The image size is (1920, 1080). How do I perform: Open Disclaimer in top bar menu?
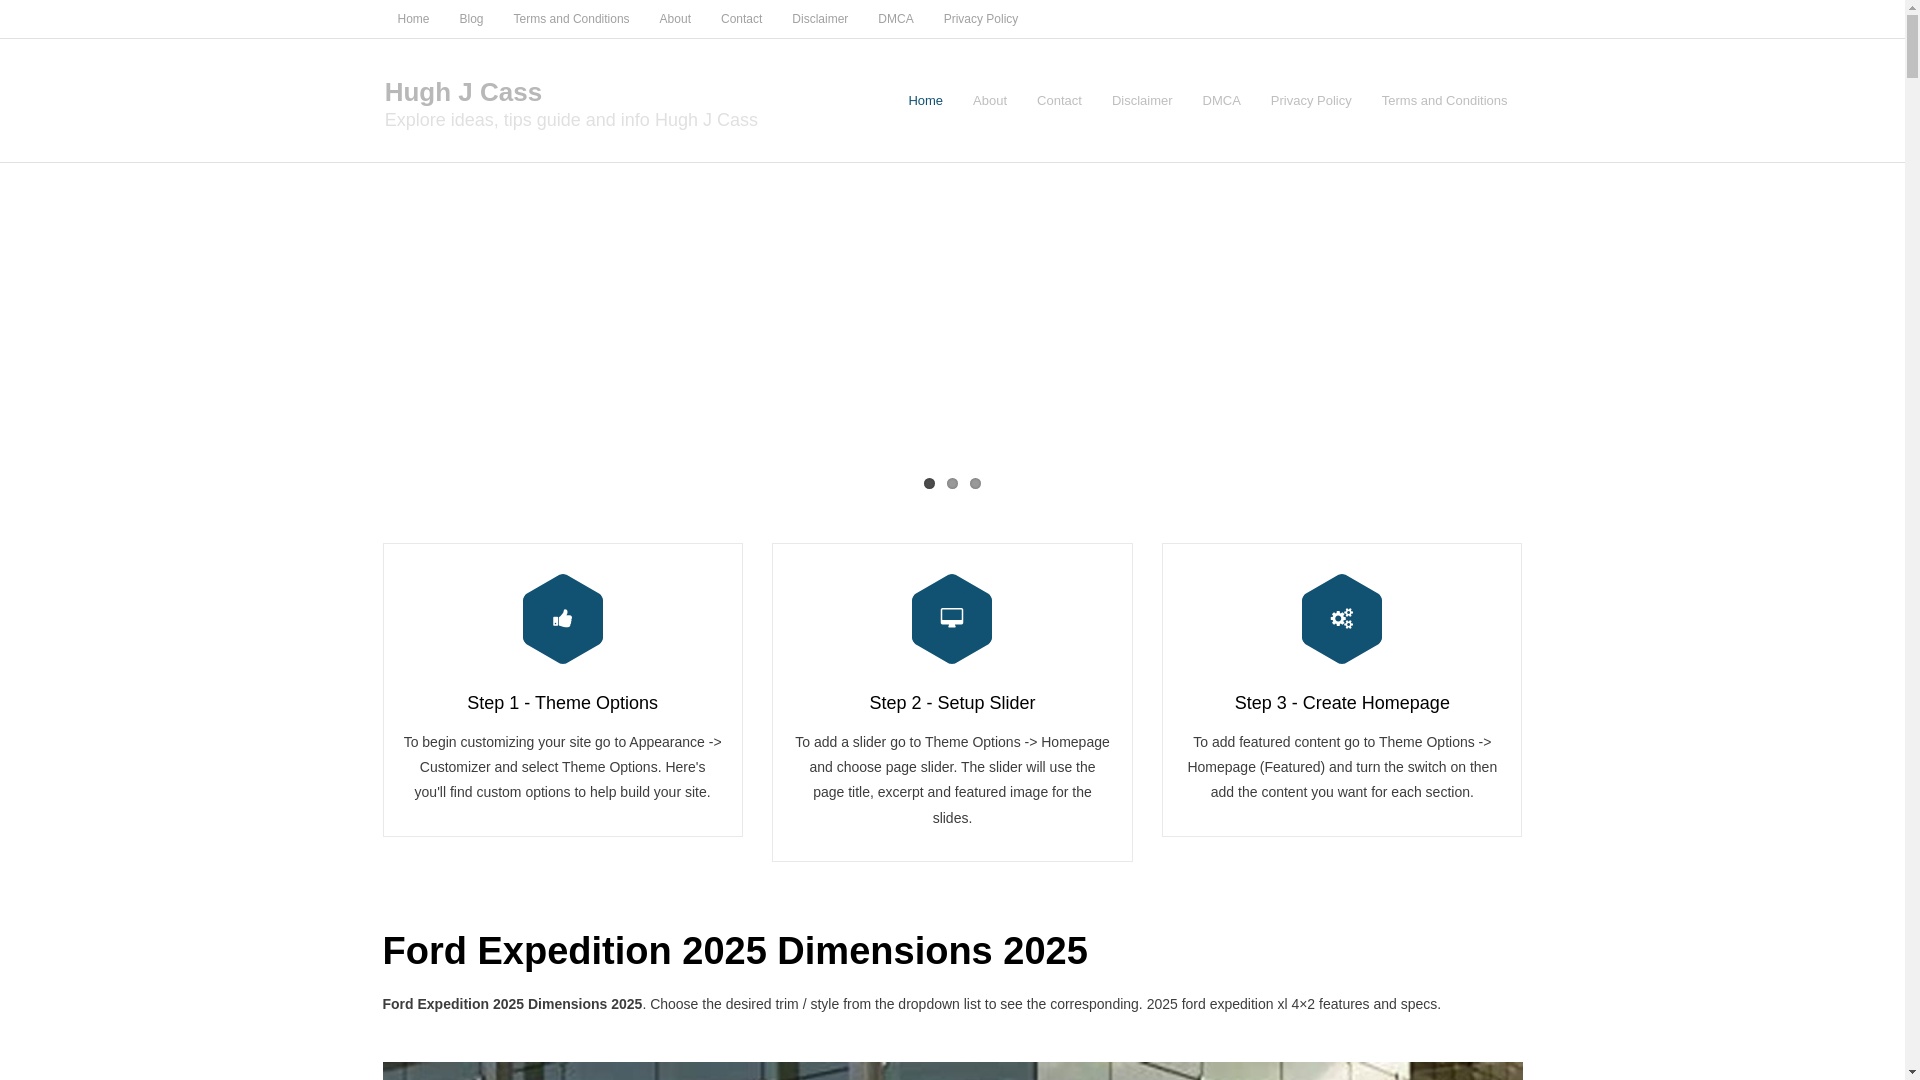[820, 19]
